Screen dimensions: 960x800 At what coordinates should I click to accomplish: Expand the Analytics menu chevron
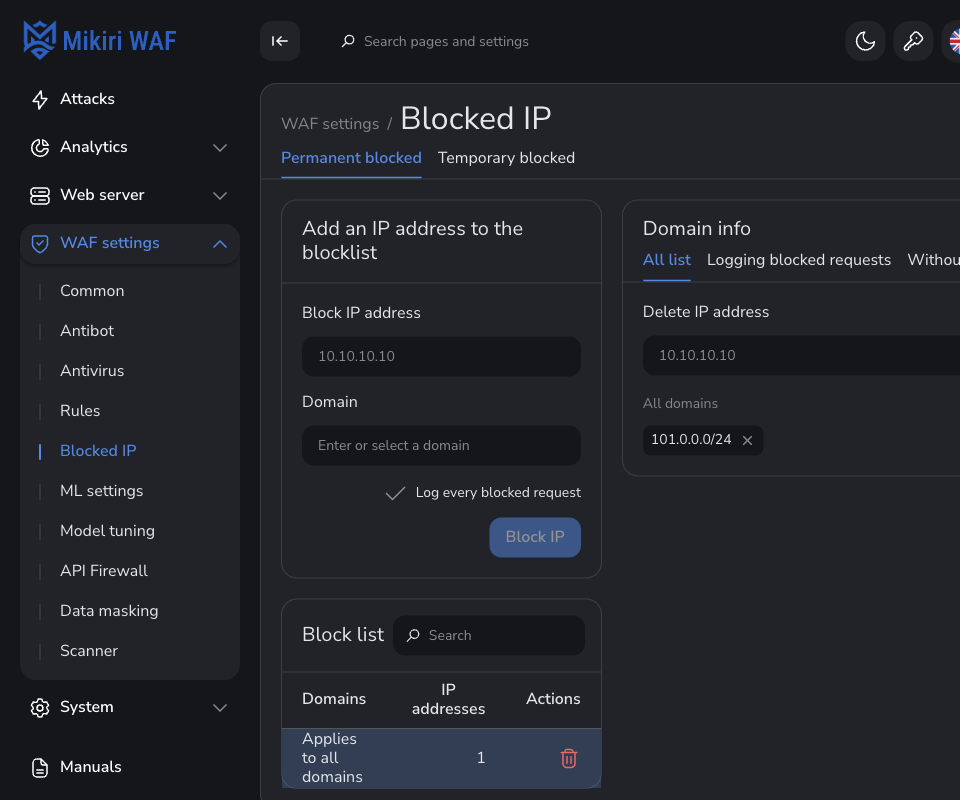(220, 148)
